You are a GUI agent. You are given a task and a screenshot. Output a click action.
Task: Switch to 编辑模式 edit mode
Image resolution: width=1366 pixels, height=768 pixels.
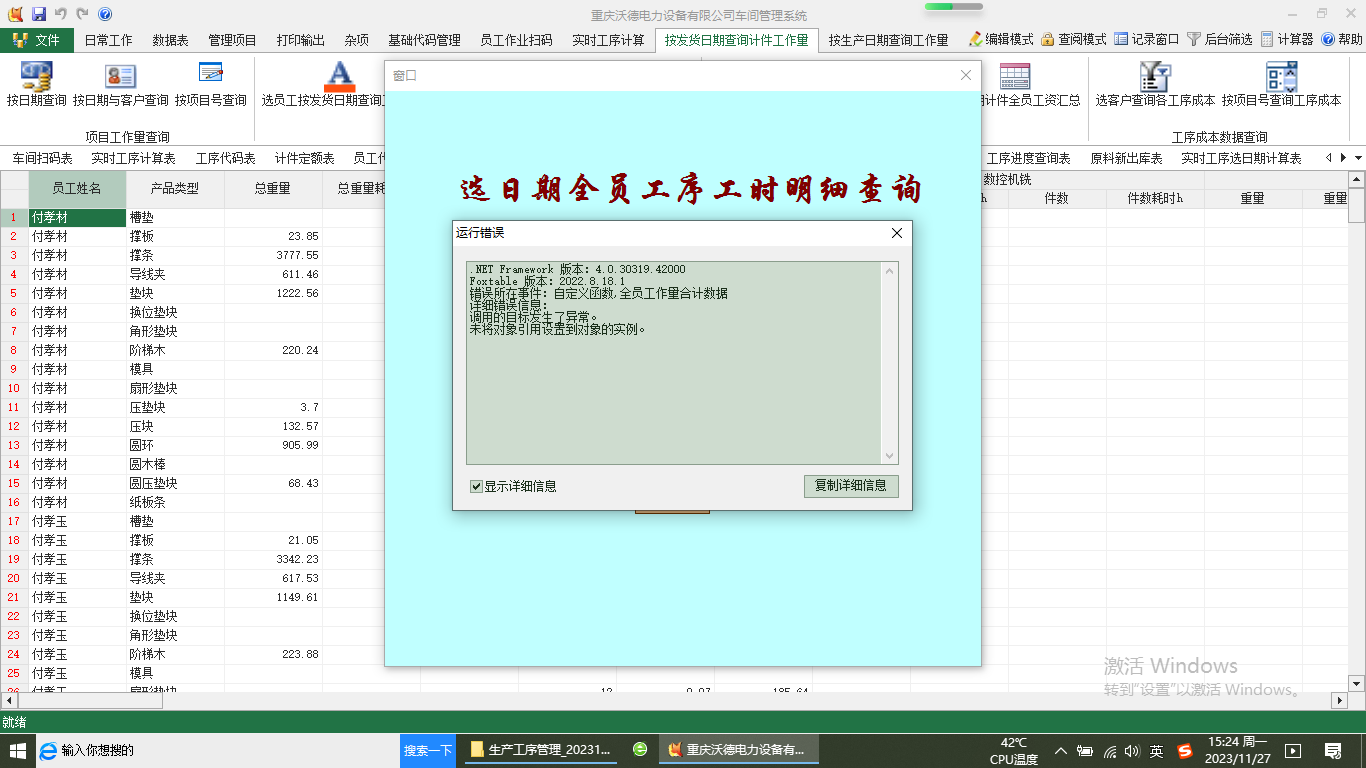point(1001,40)
